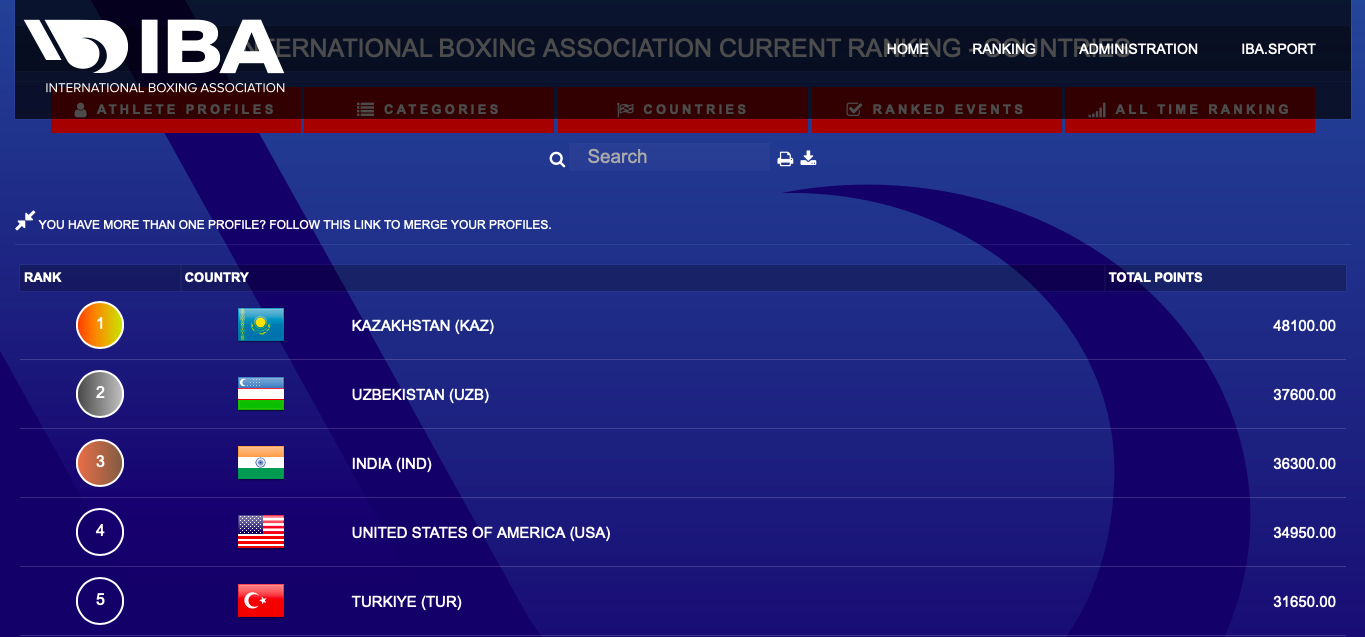Viewport: 1365px width, 637px height.
Task: Click the Kazakhstan flag icon
Action: click(x=261, y=325)
